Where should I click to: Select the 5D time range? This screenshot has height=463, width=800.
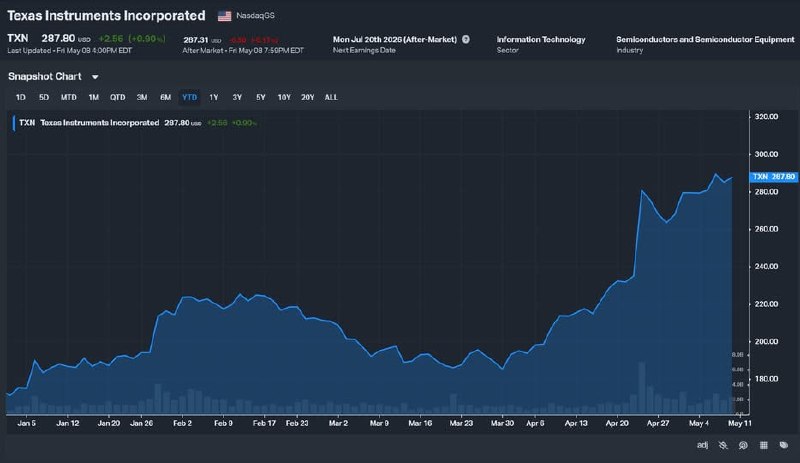coord(44,97)
